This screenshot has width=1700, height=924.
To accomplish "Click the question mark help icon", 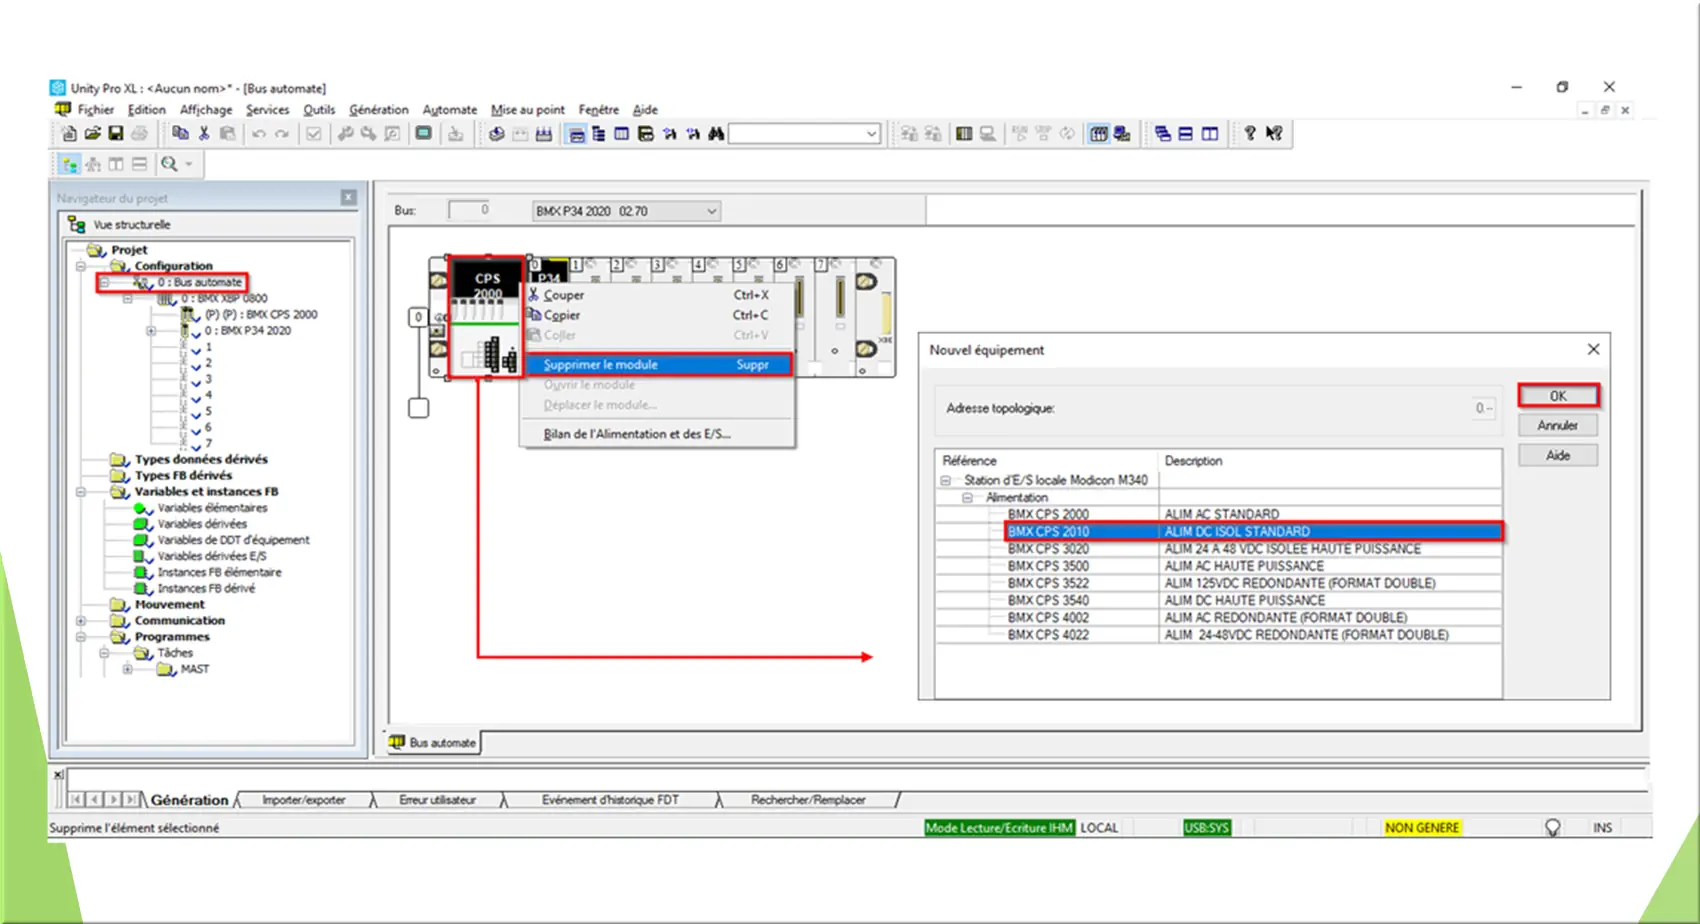I will (1250, 134).
